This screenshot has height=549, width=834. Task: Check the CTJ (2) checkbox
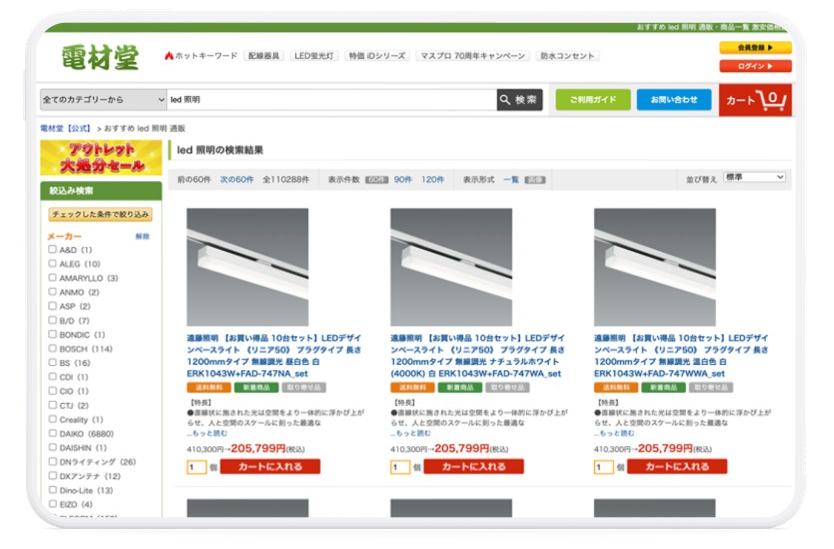(x=52, y=405)
